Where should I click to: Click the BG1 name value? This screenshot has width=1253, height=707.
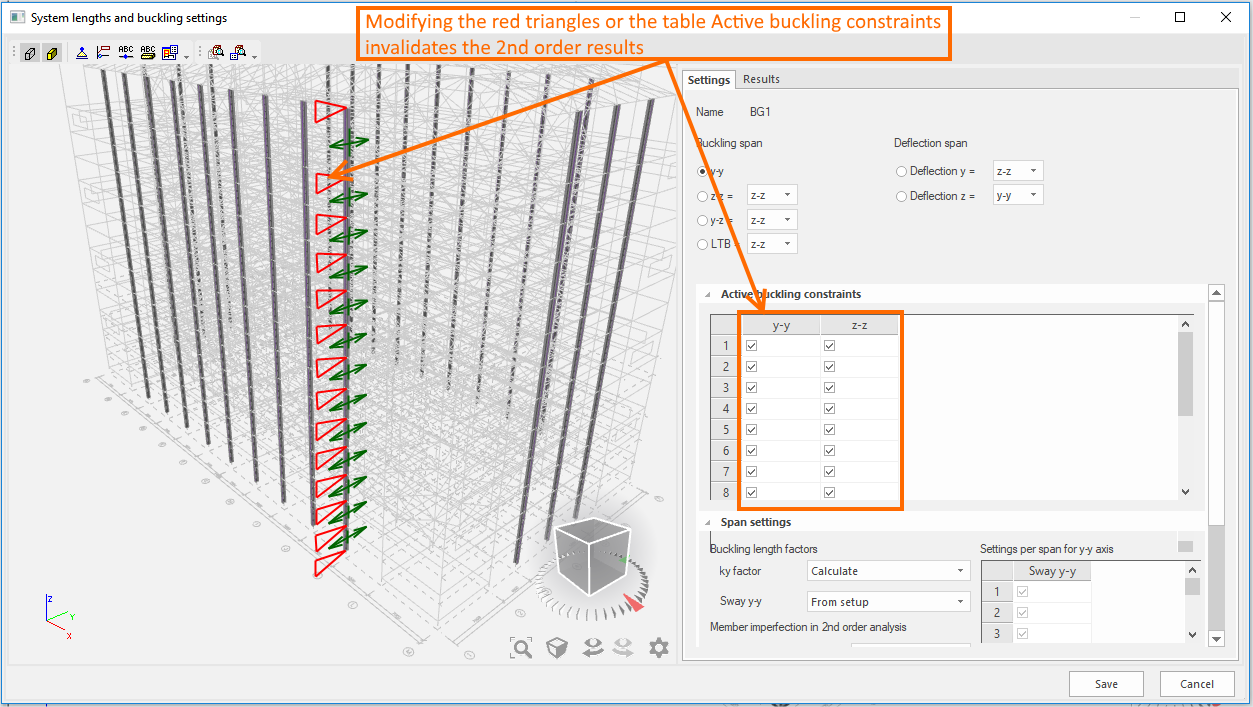761,112
